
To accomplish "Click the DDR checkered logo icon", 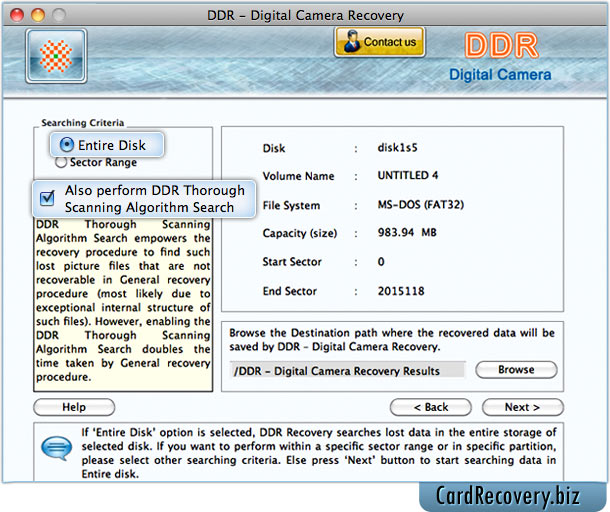I will click(x=56, y=56).
